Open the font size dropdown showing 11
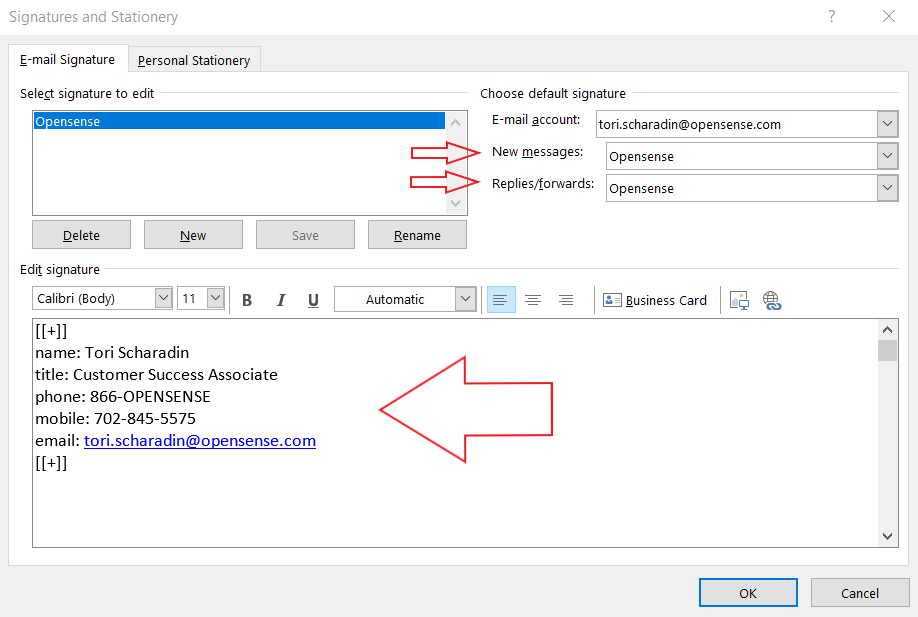The height and width of the screenshot is (617, 918). [215, 298]
